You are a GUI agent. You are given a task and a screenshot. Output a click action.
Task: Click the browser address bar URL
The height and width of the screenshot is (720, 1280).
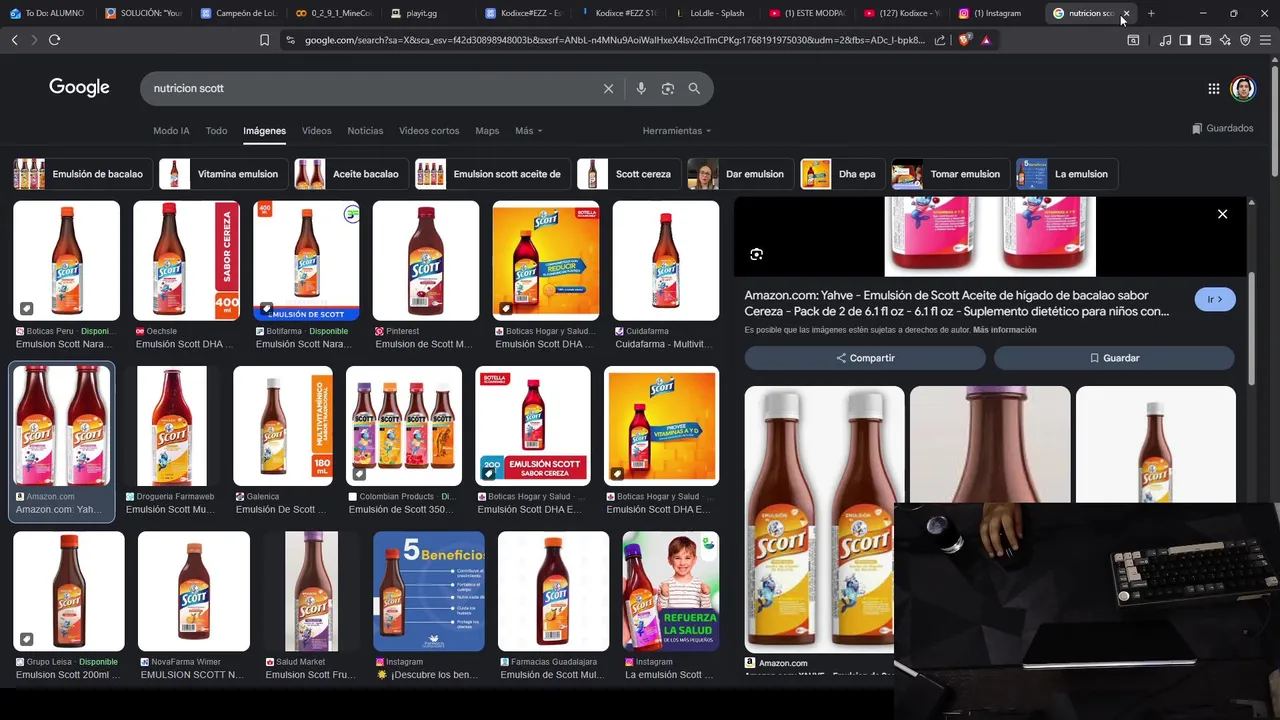pos(614,40)
